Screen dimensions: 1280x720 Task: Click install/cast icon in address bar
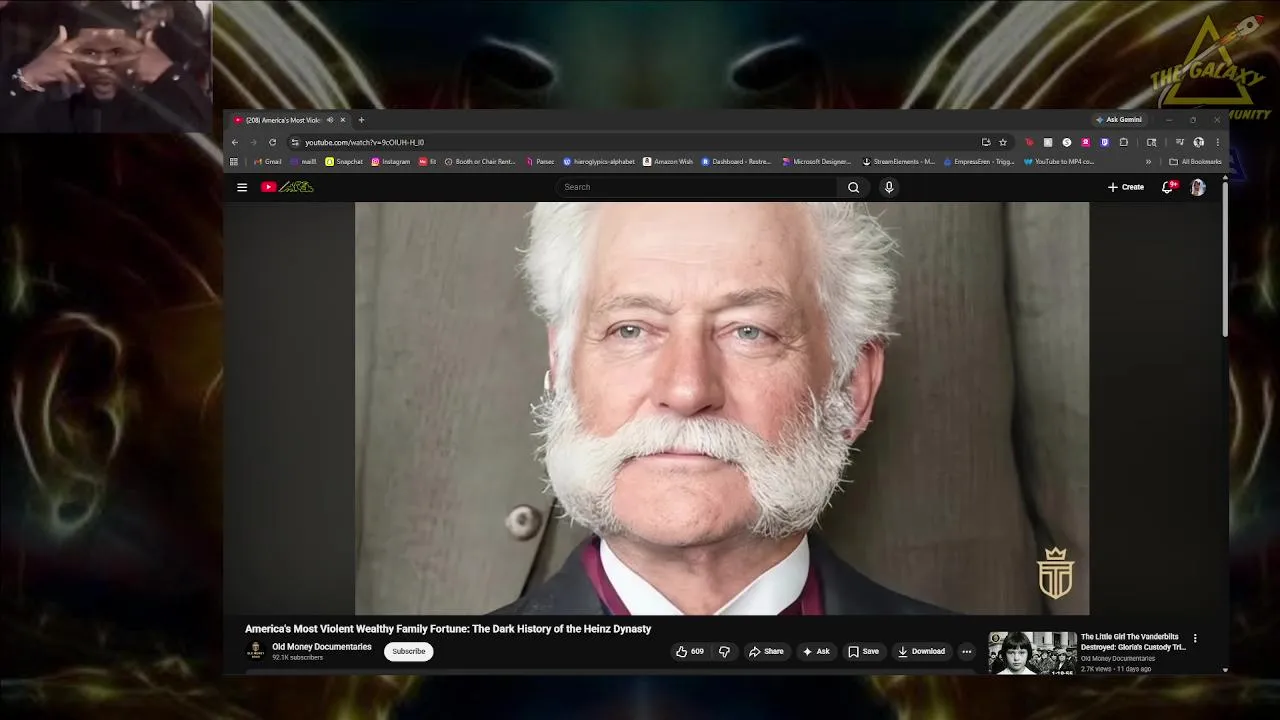click(986, 142)
